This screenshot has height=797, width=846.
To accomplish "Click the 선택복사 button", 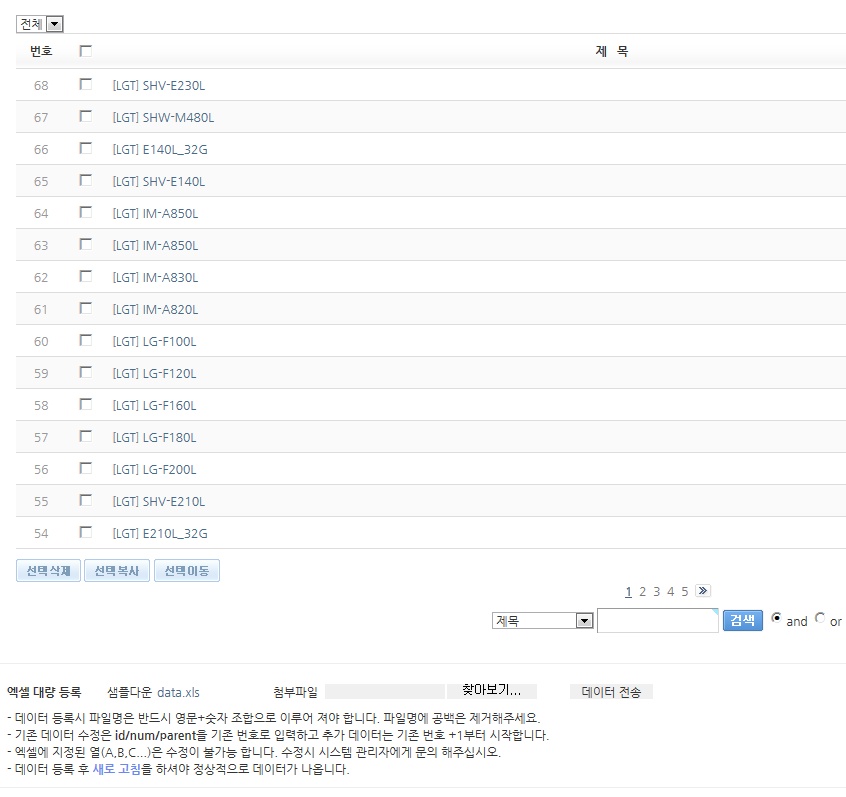I will click(117, 570).
